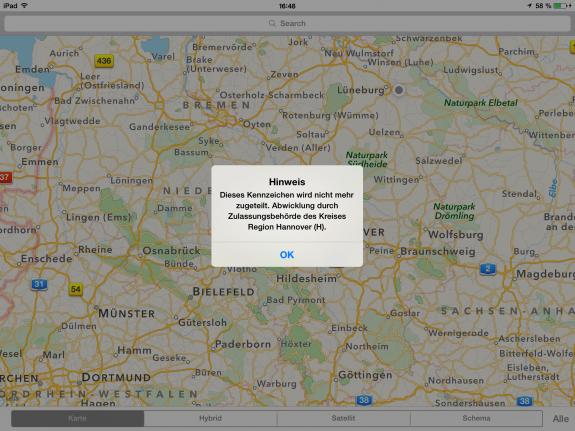Viewport: 575px width, 431px height.
Task: Choose the Schema view tab
Action: pyautogui.click(x=476, y=418)
